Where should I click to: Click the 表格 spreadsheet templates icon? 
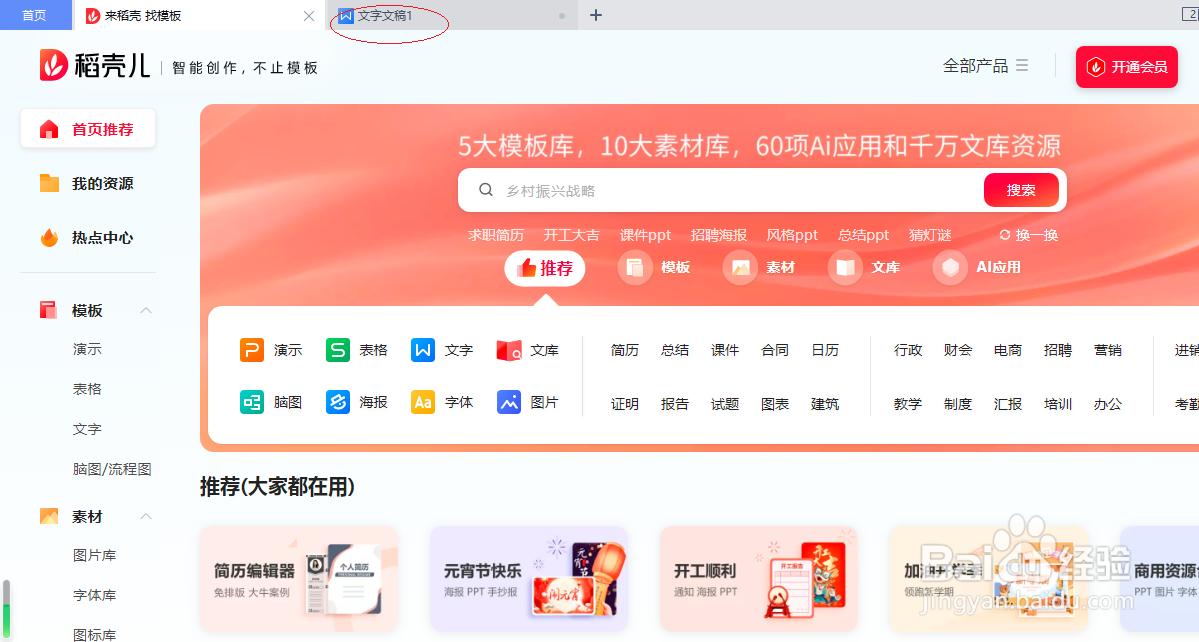[337, 350]
